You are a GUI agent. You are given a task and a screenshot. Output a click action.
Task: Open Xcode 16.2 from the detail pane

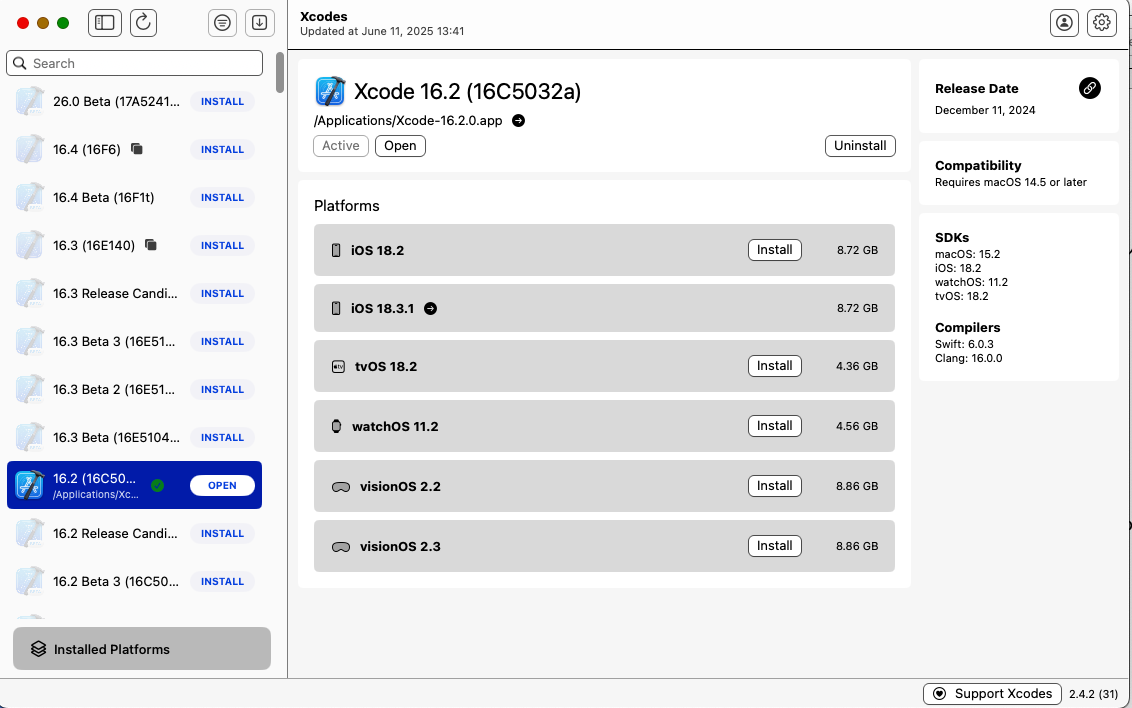pyautogui.click(x=400, y=146)
